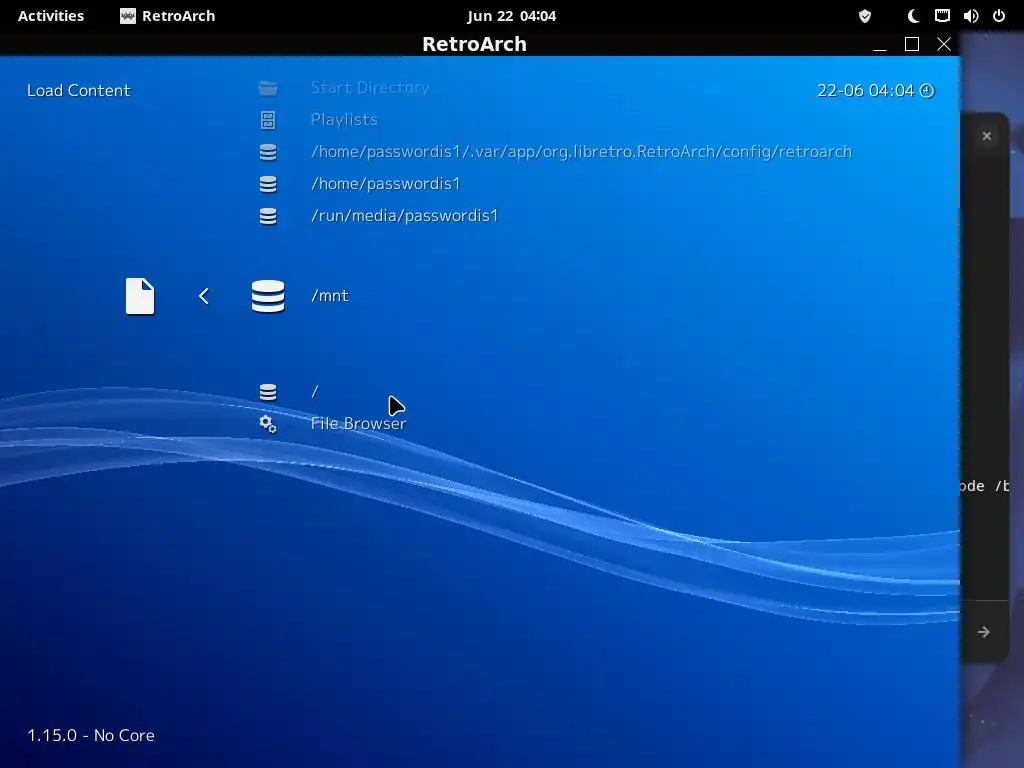
Task: Open the File Browser gears icon
Action: [268, 424]
